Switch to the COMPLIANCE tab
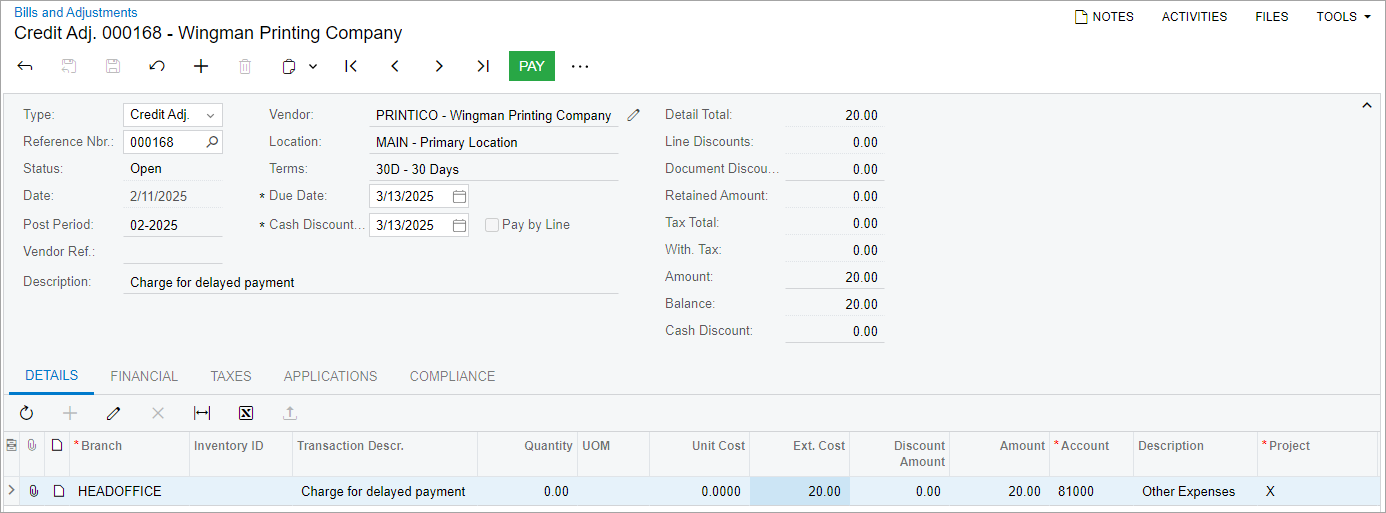This screenshot has height=513, width=1386. click(x=453, y=376)
